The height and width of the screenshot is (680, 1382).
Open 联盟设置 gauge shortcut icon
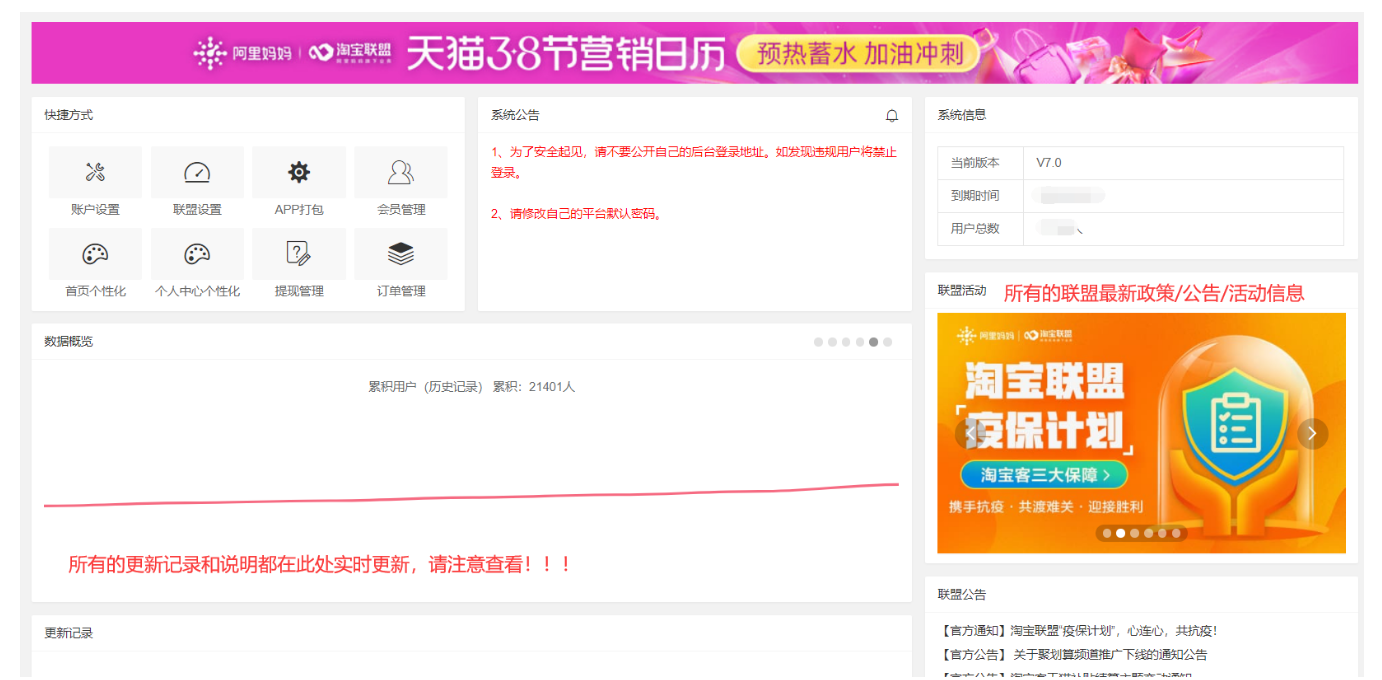tap(197, 172)
